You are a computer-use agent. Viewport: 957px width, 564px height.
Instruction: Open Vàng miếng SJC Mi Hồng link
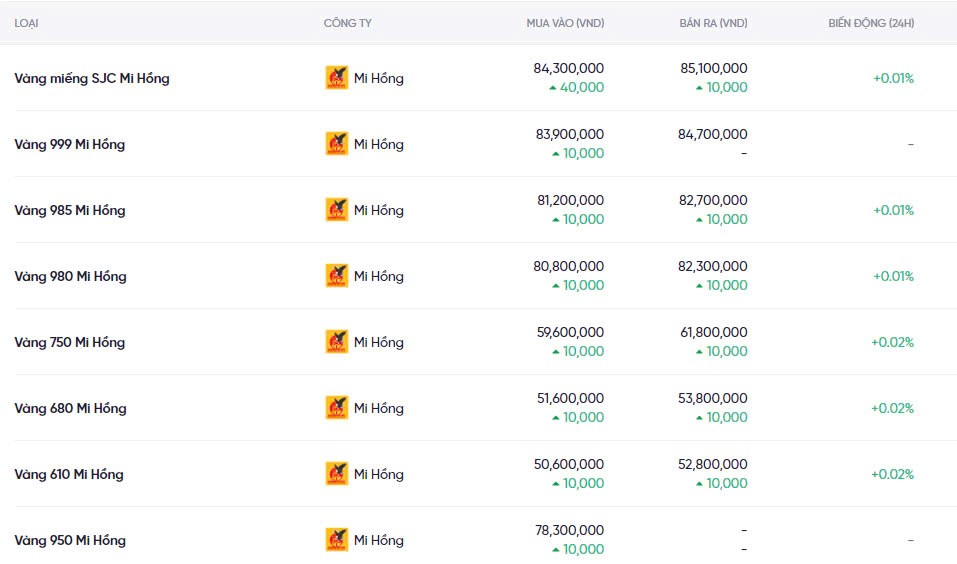pyautogui.click(x=92, y=78)
